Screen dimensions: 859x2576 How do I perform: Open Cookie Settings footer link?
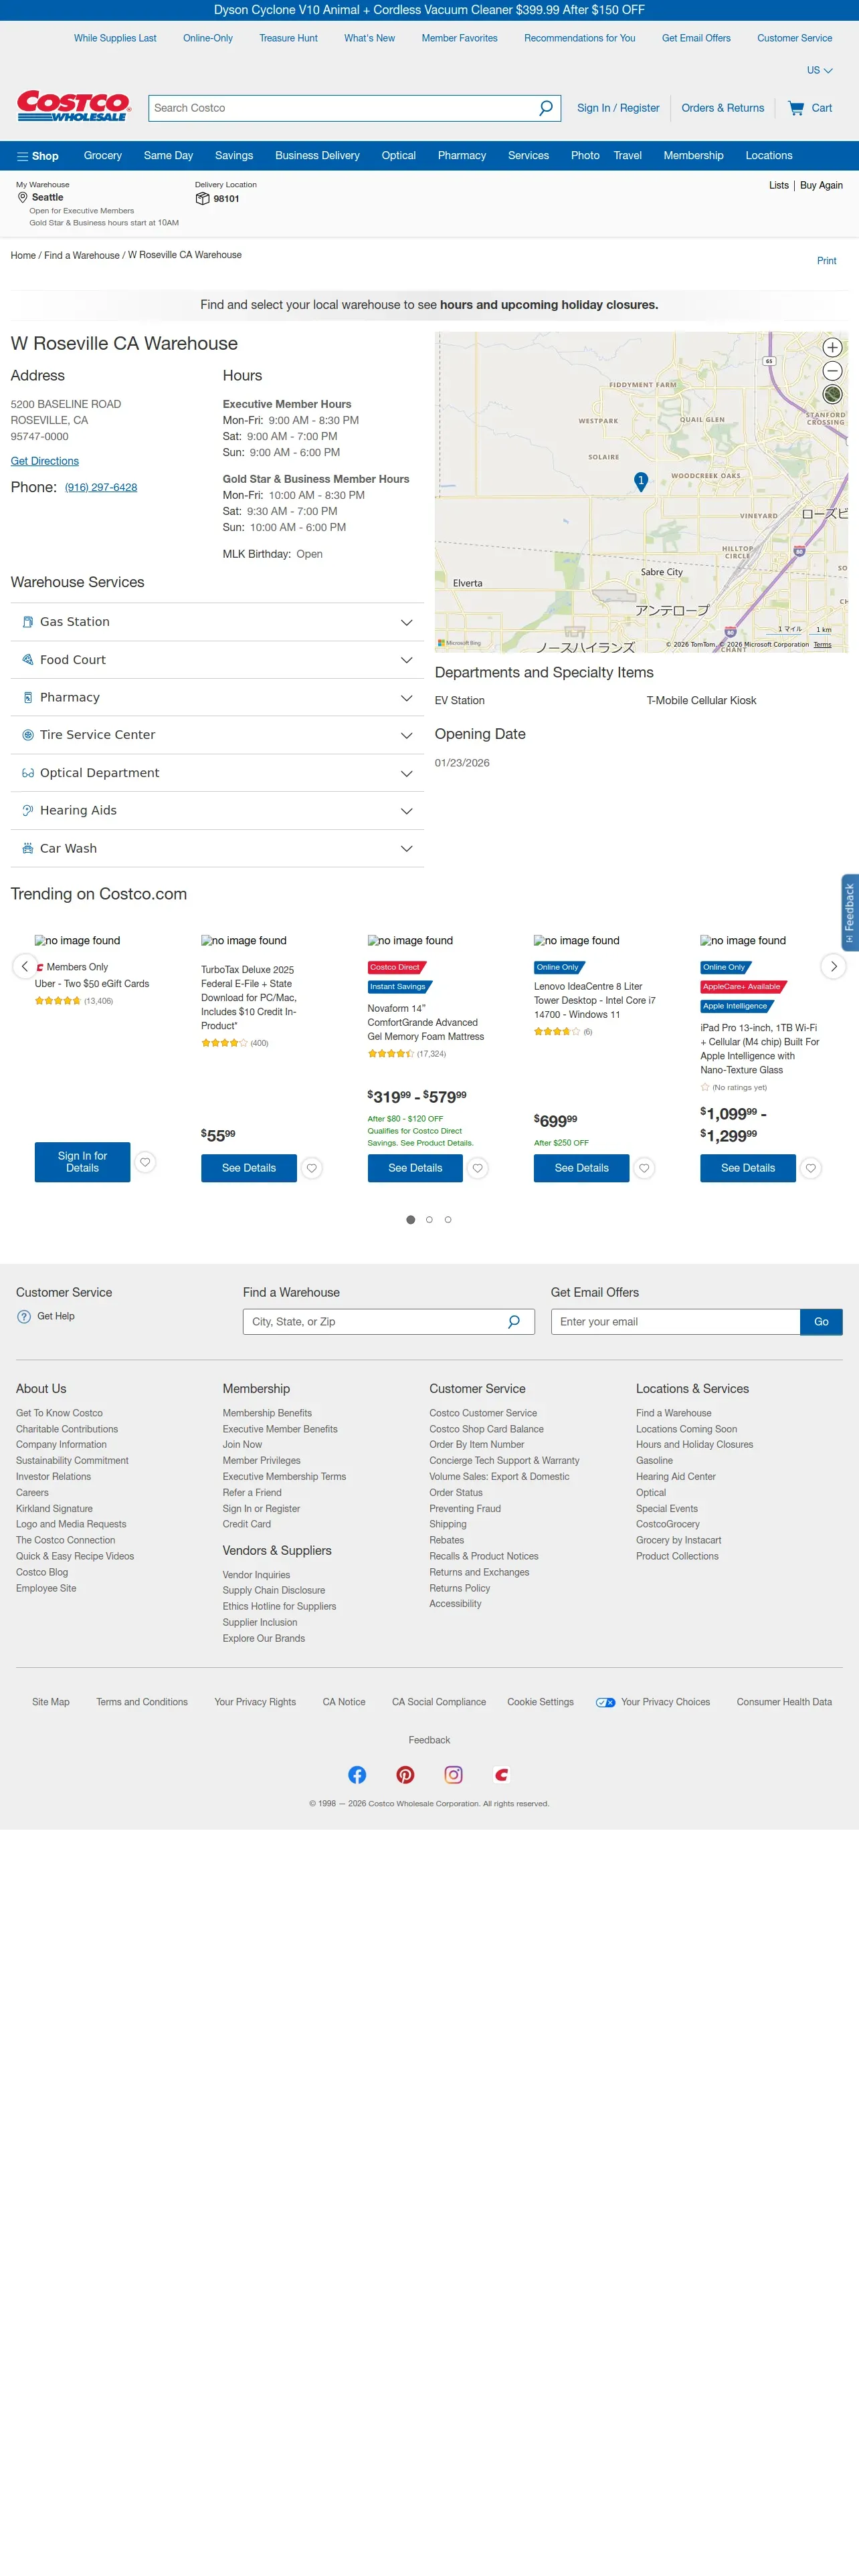click(540, 1702)
